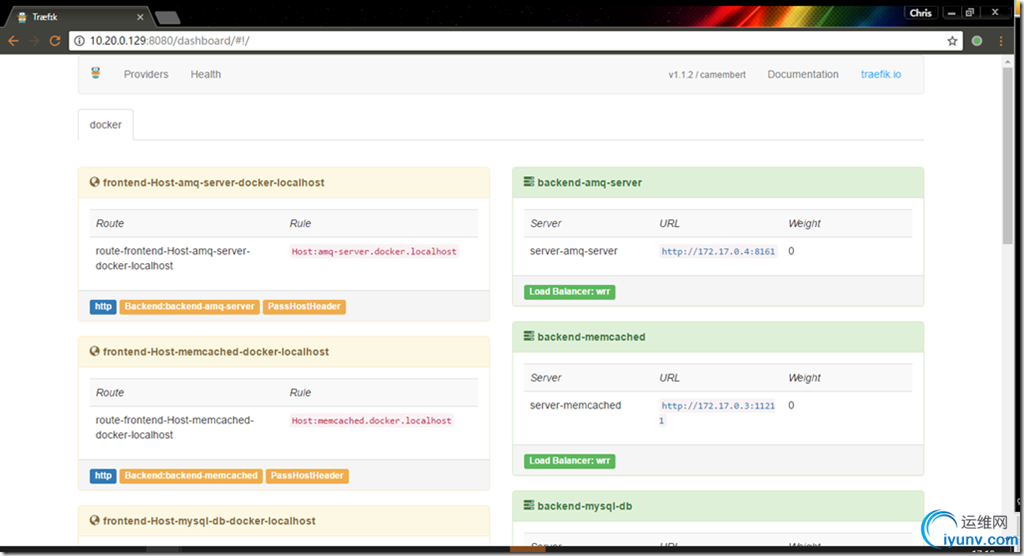The width and height of the screenshot is (1024, 556).
Task: Click http badge under amq-server frontend
Action: (103, 306)
